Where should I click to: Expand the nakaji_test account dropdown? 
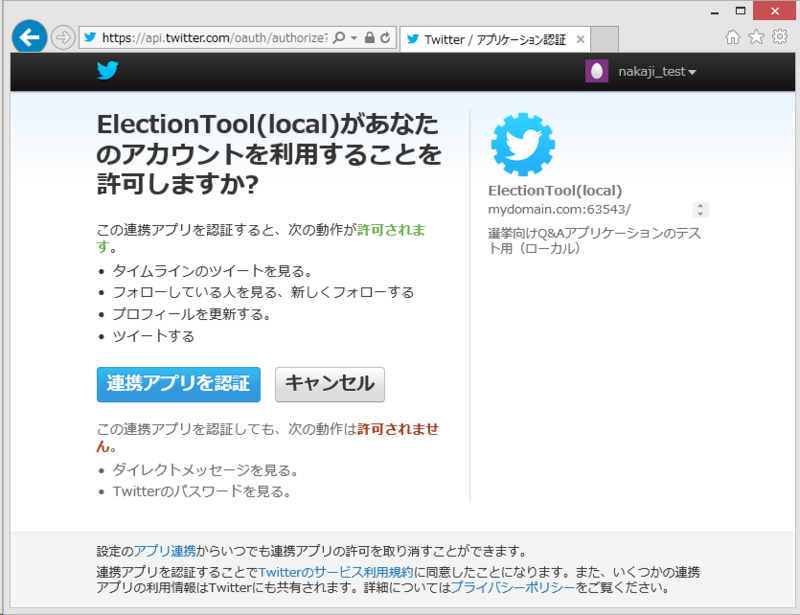[x=657, y=72]
